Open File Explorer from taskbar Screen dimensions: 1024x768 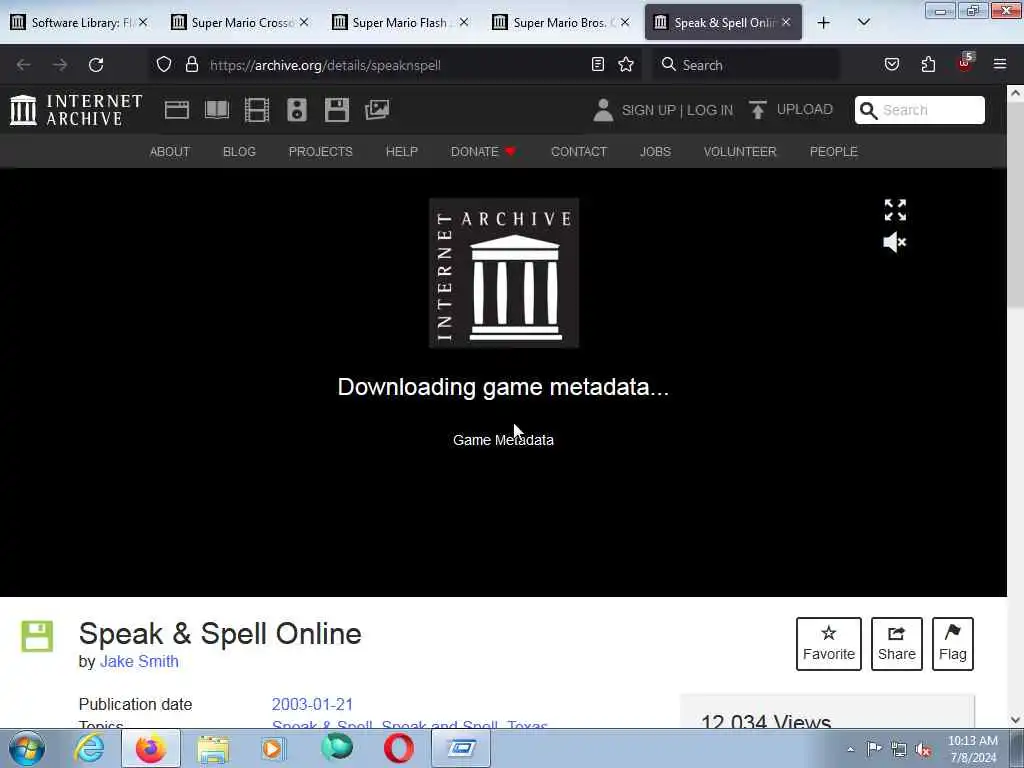(x=213, y=748)
